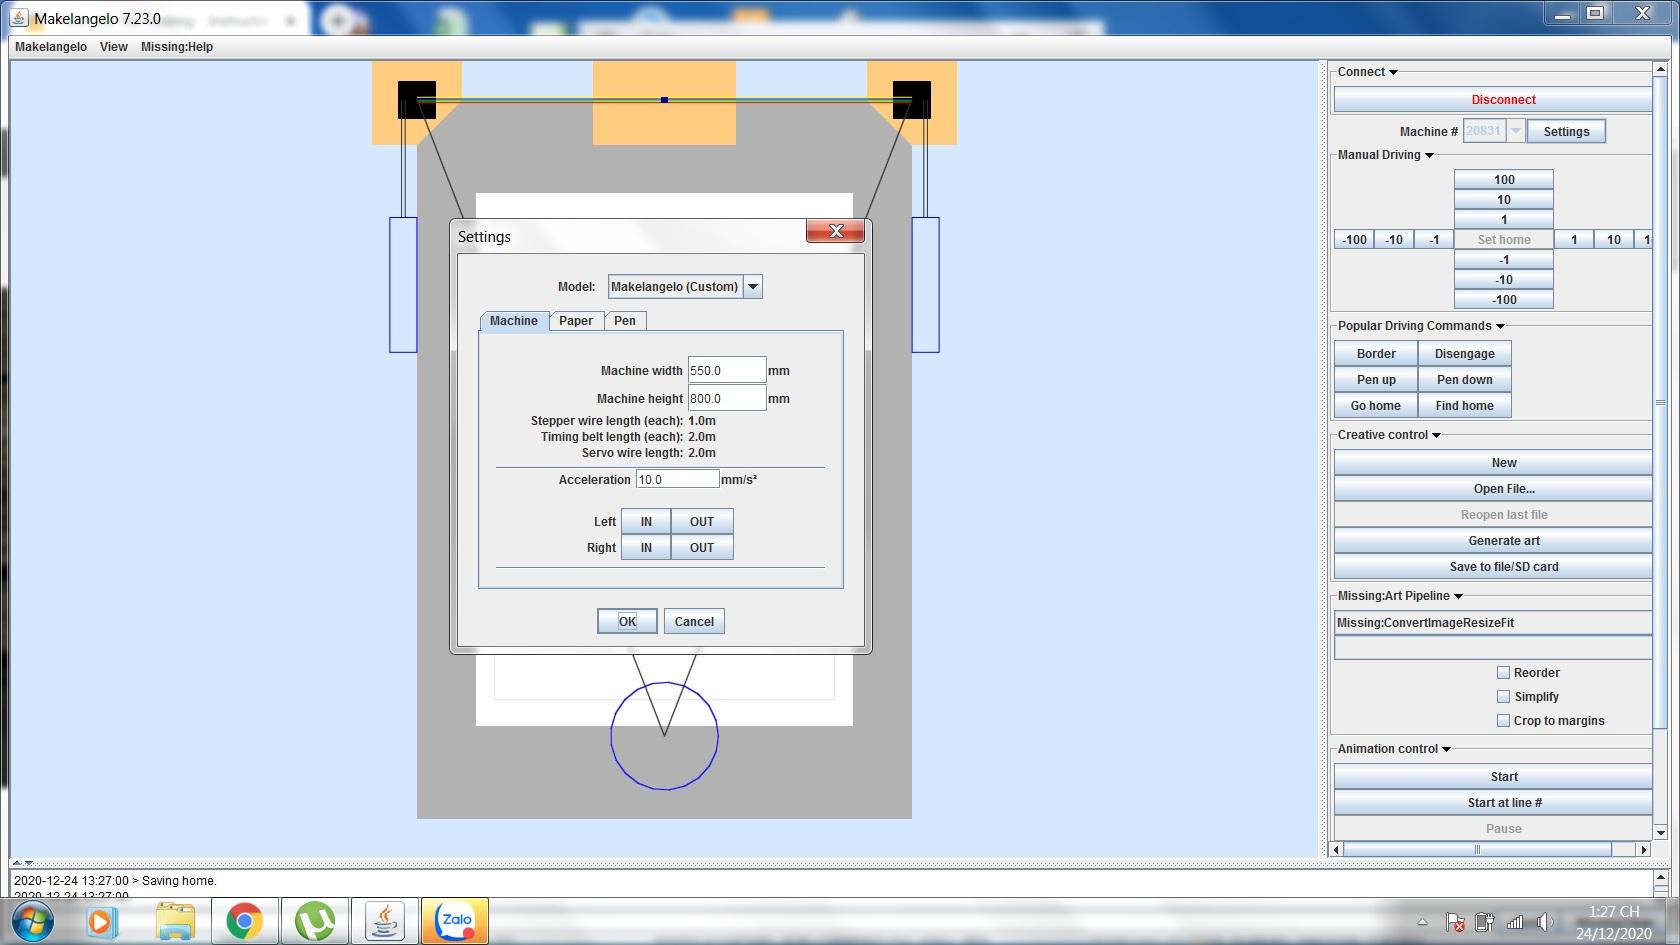Cancel the Settings dialog
This screenshot has width=1680, height=945.
(x=694, y=621)
